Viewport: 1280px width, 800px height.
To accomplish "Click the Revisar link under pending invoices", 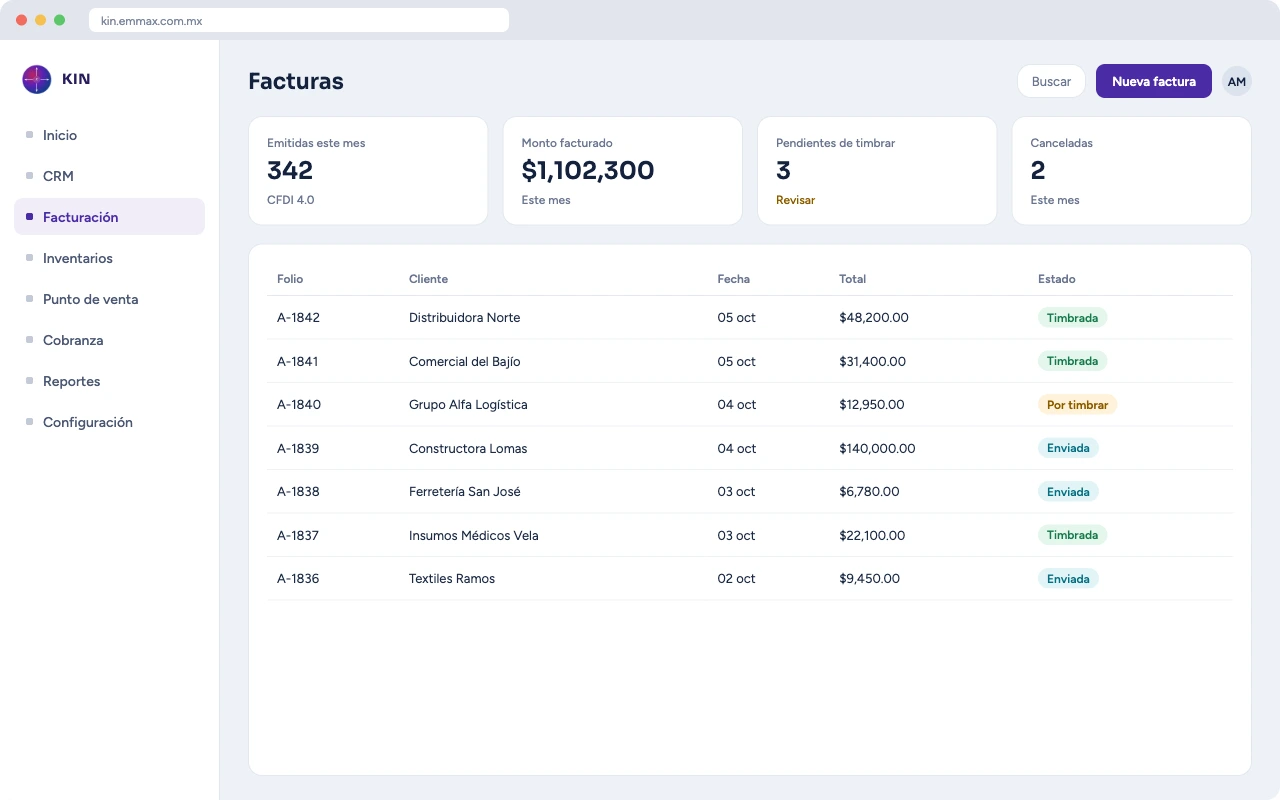I will tap(795, 200).
